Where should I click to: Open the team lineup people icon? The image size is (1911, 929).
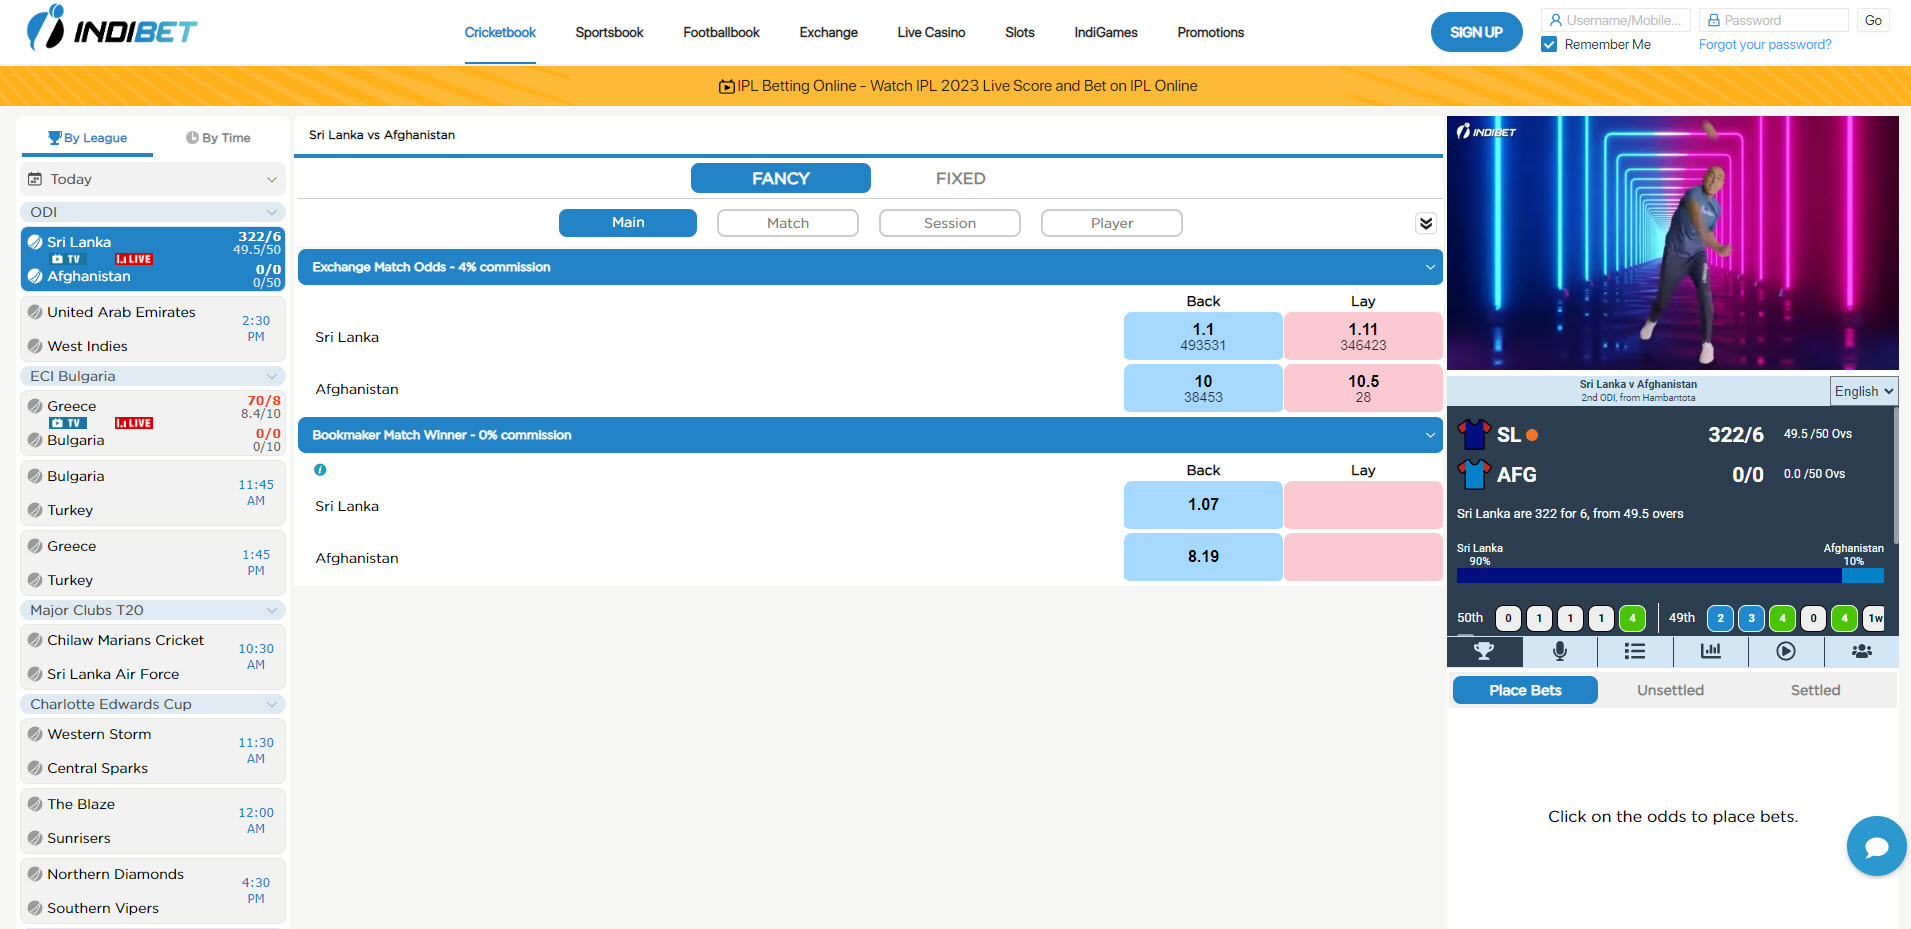pos(1861,651)
